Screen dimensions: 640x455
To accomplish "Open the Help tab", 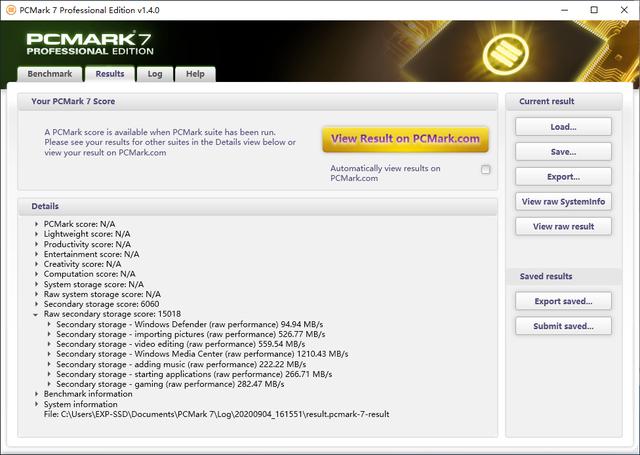I will point(195,74).
